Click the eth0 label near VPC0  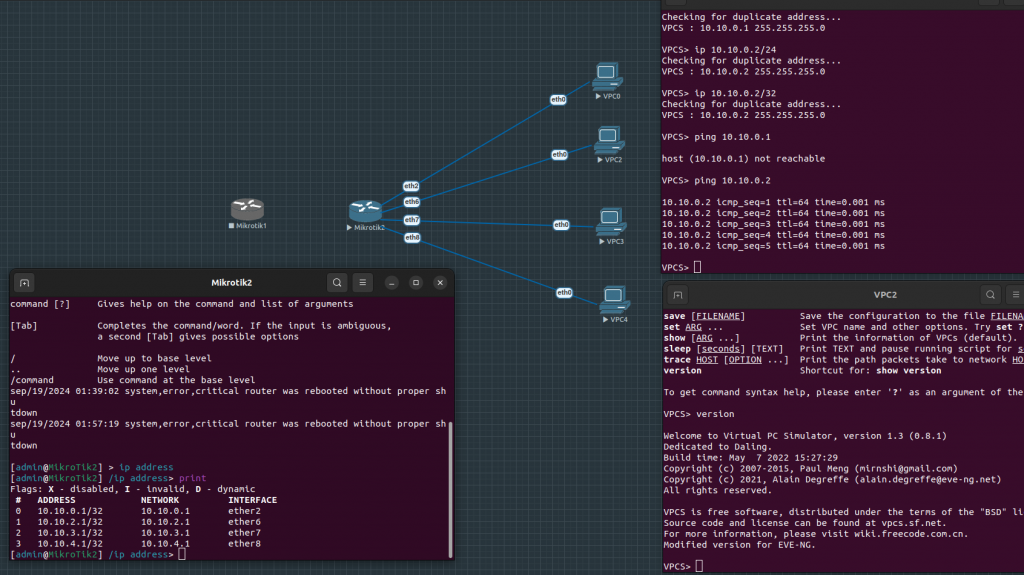click(558, 100)
